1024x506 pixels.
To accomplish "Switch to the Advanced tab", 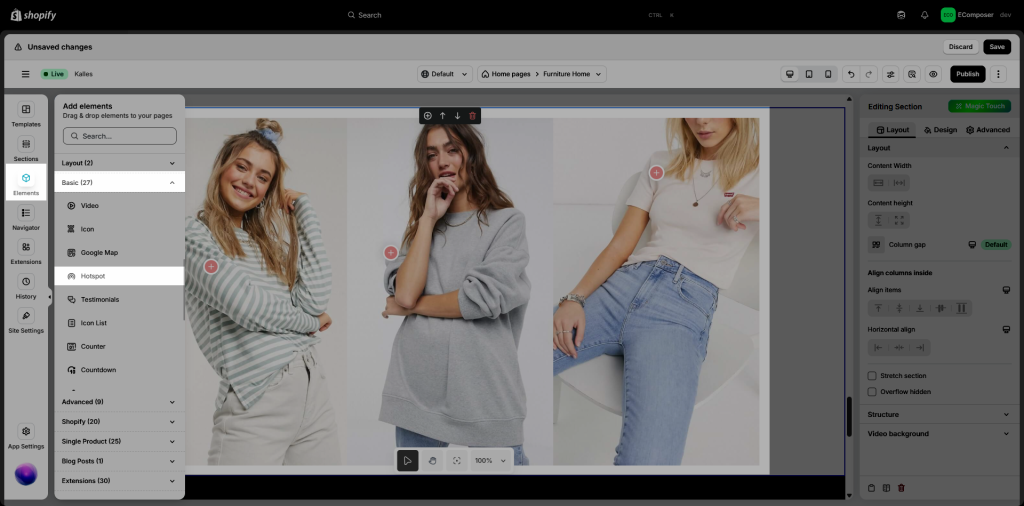I will (x=988, y=130).
